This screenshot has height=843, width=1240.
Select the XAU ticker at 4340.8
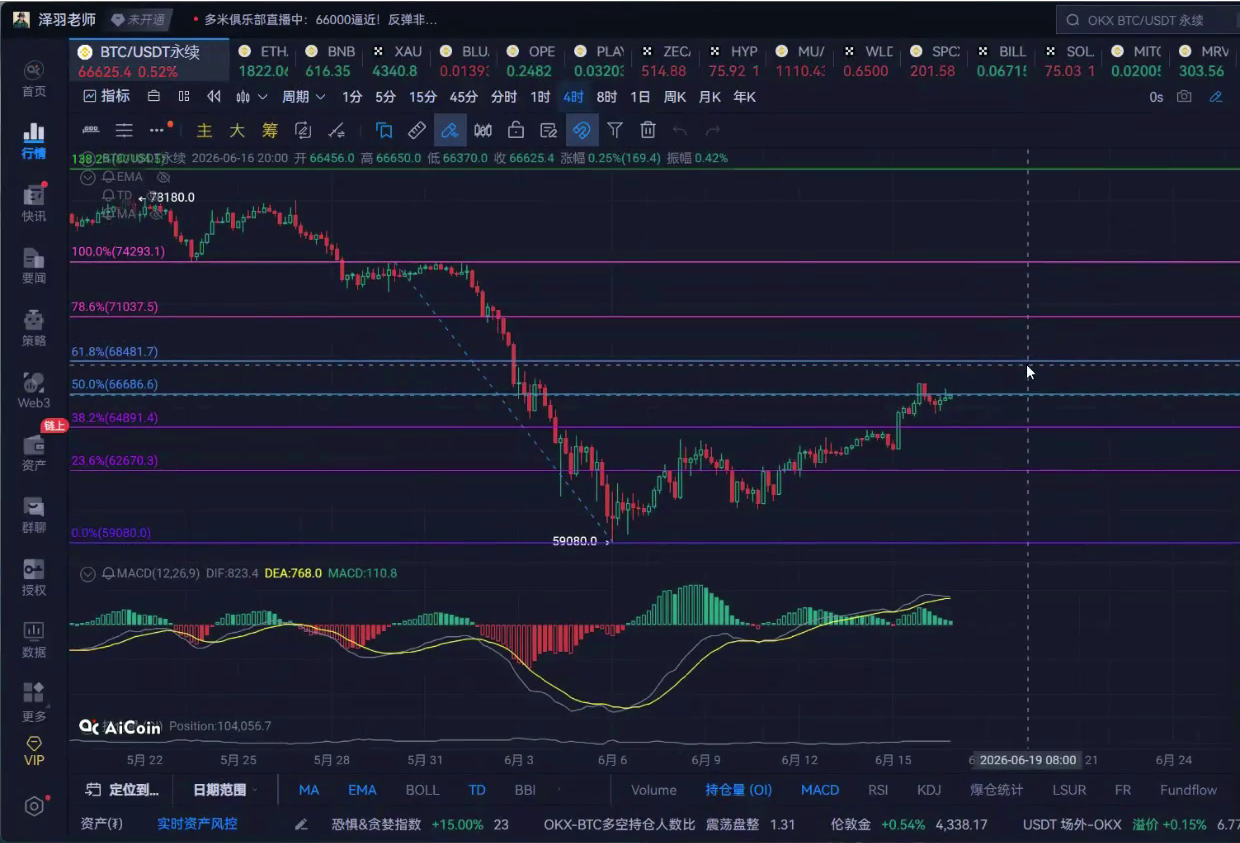397,61
